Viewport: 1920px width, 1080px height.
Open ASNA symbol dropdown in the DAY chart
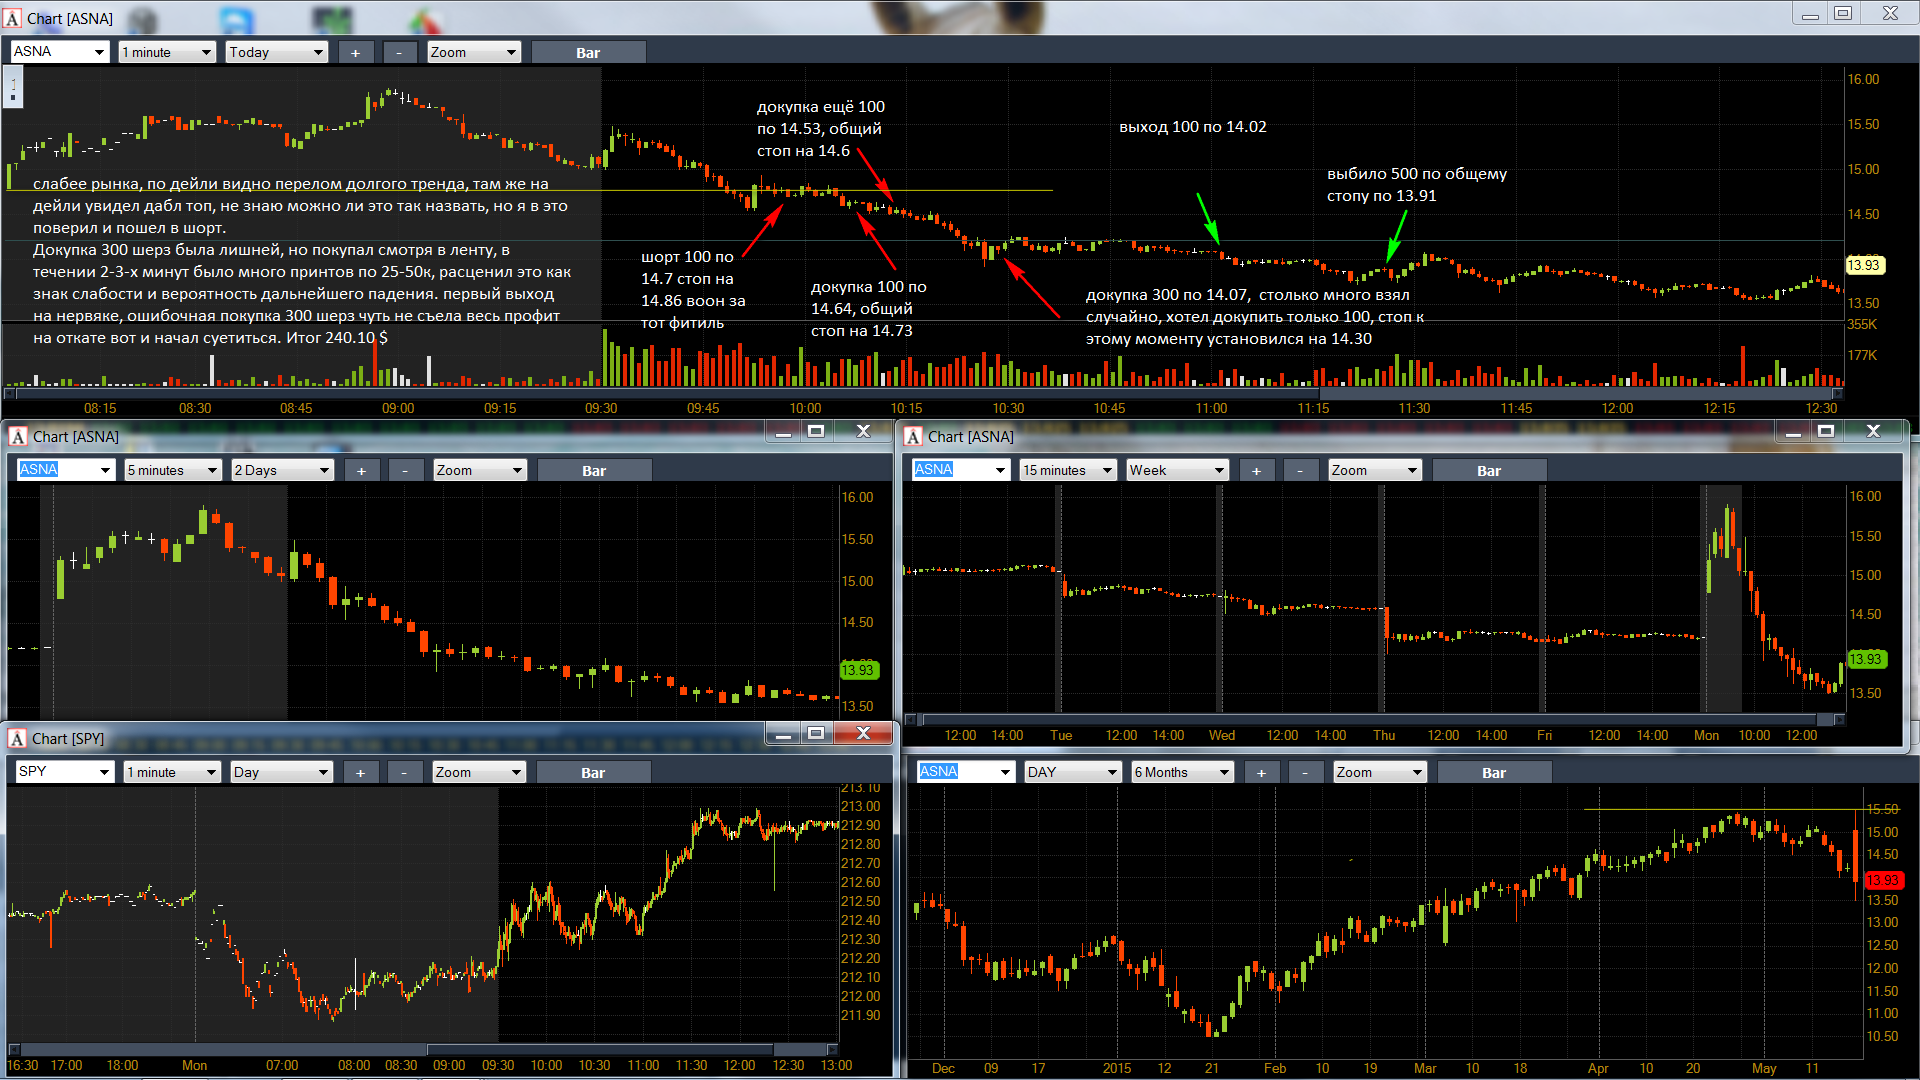[x=965, y=772]
